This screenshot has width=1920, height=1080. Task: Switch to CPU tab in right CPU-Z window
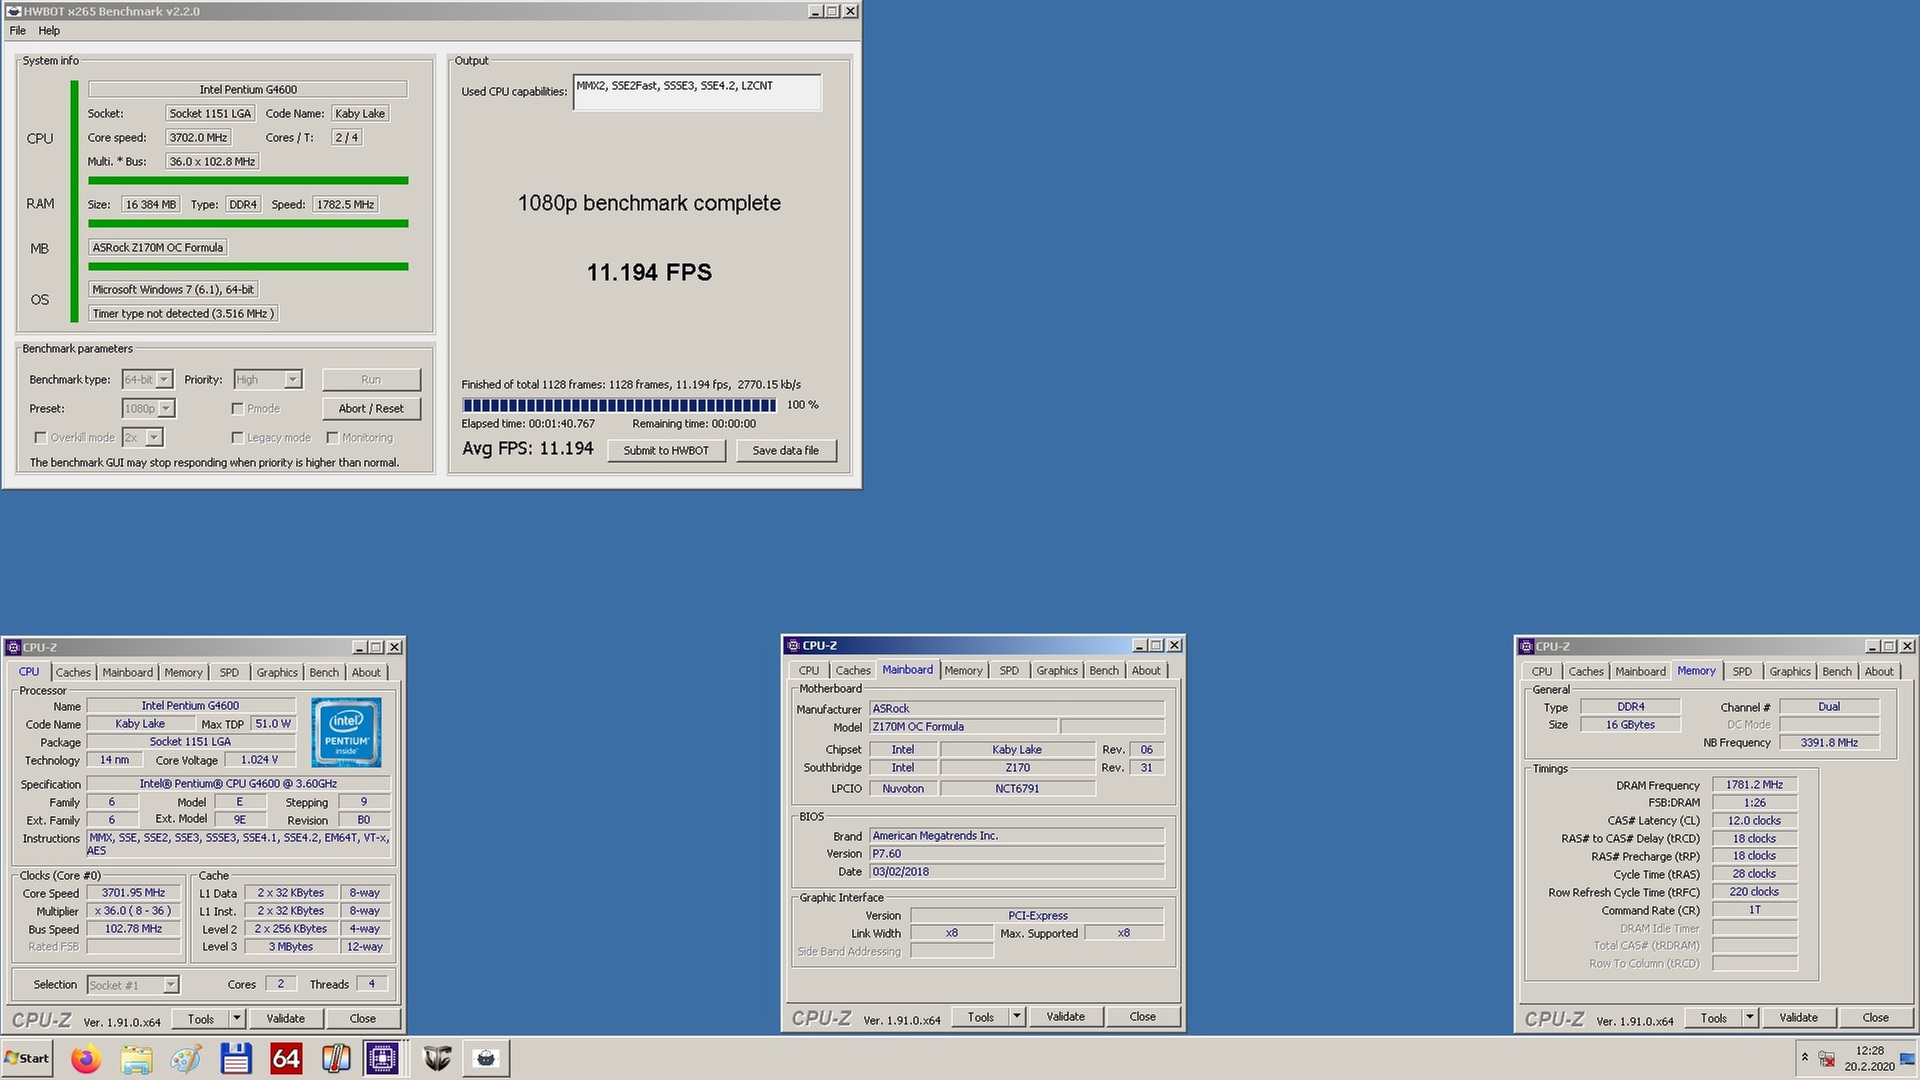(1542, 671)
